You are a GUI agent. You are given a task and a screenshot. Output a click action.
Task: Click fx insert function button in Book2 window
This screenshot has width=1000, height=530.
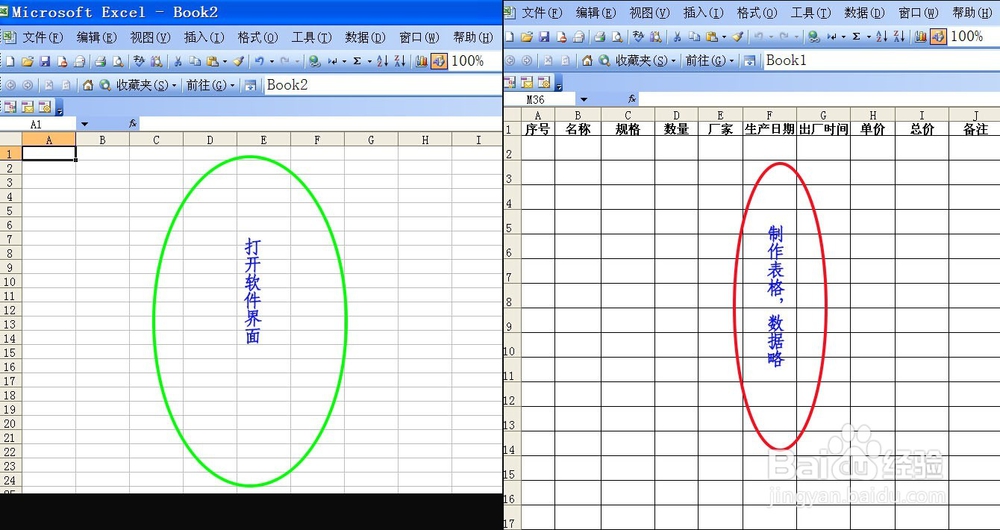(x=133, y=124)
